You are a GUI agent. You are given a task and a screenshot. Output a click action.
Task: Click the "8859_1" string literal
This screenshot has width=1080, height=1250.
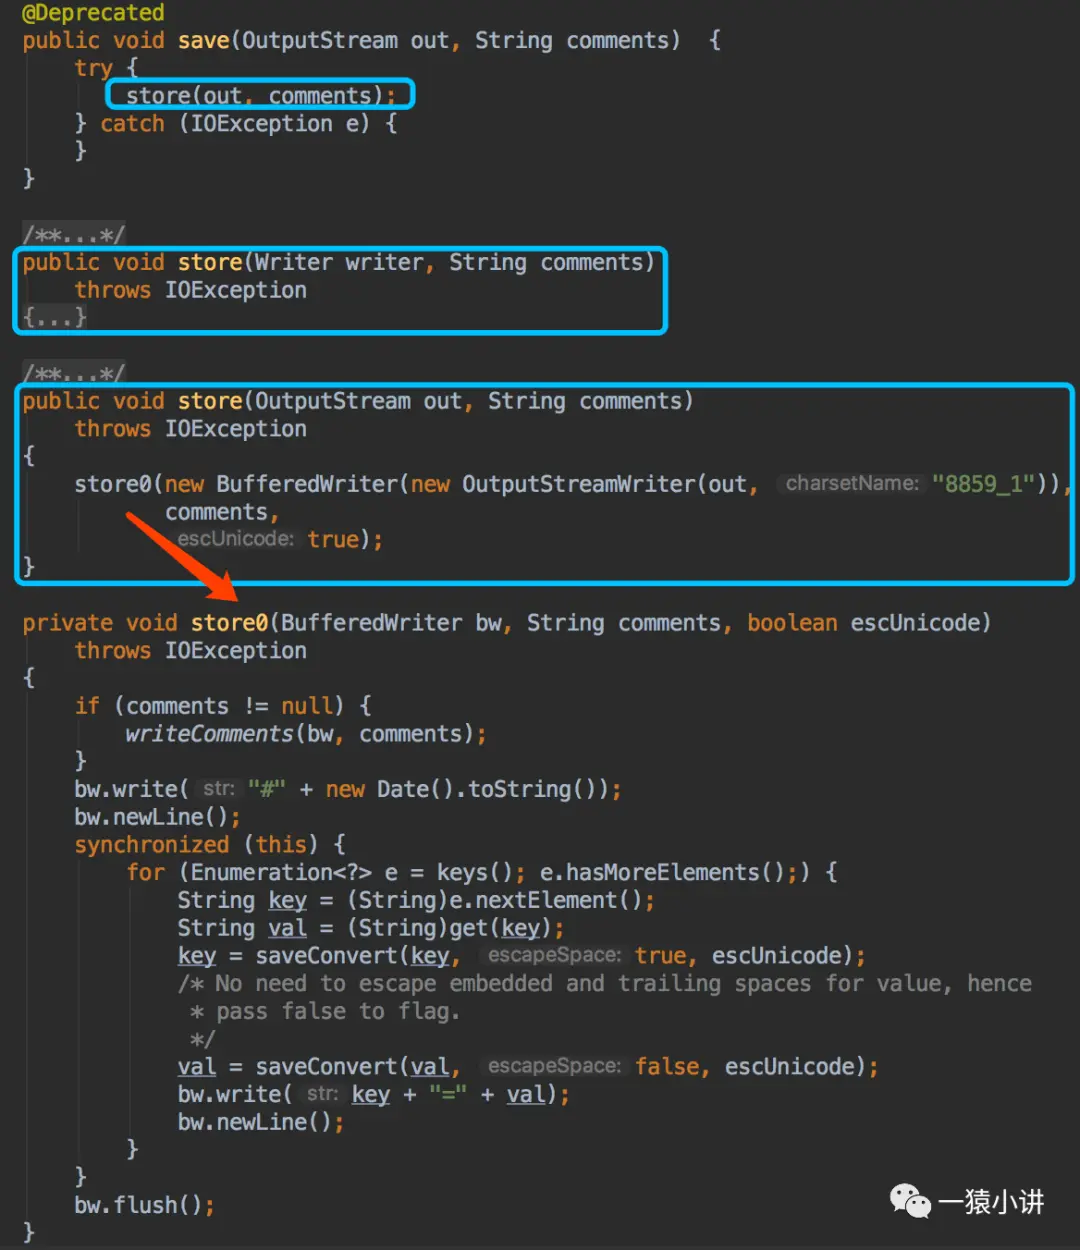(x=984, y=484)
